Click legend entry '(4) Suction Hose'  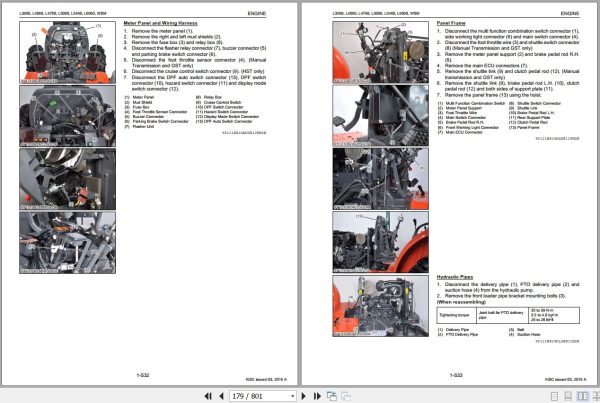coord(525,334)
